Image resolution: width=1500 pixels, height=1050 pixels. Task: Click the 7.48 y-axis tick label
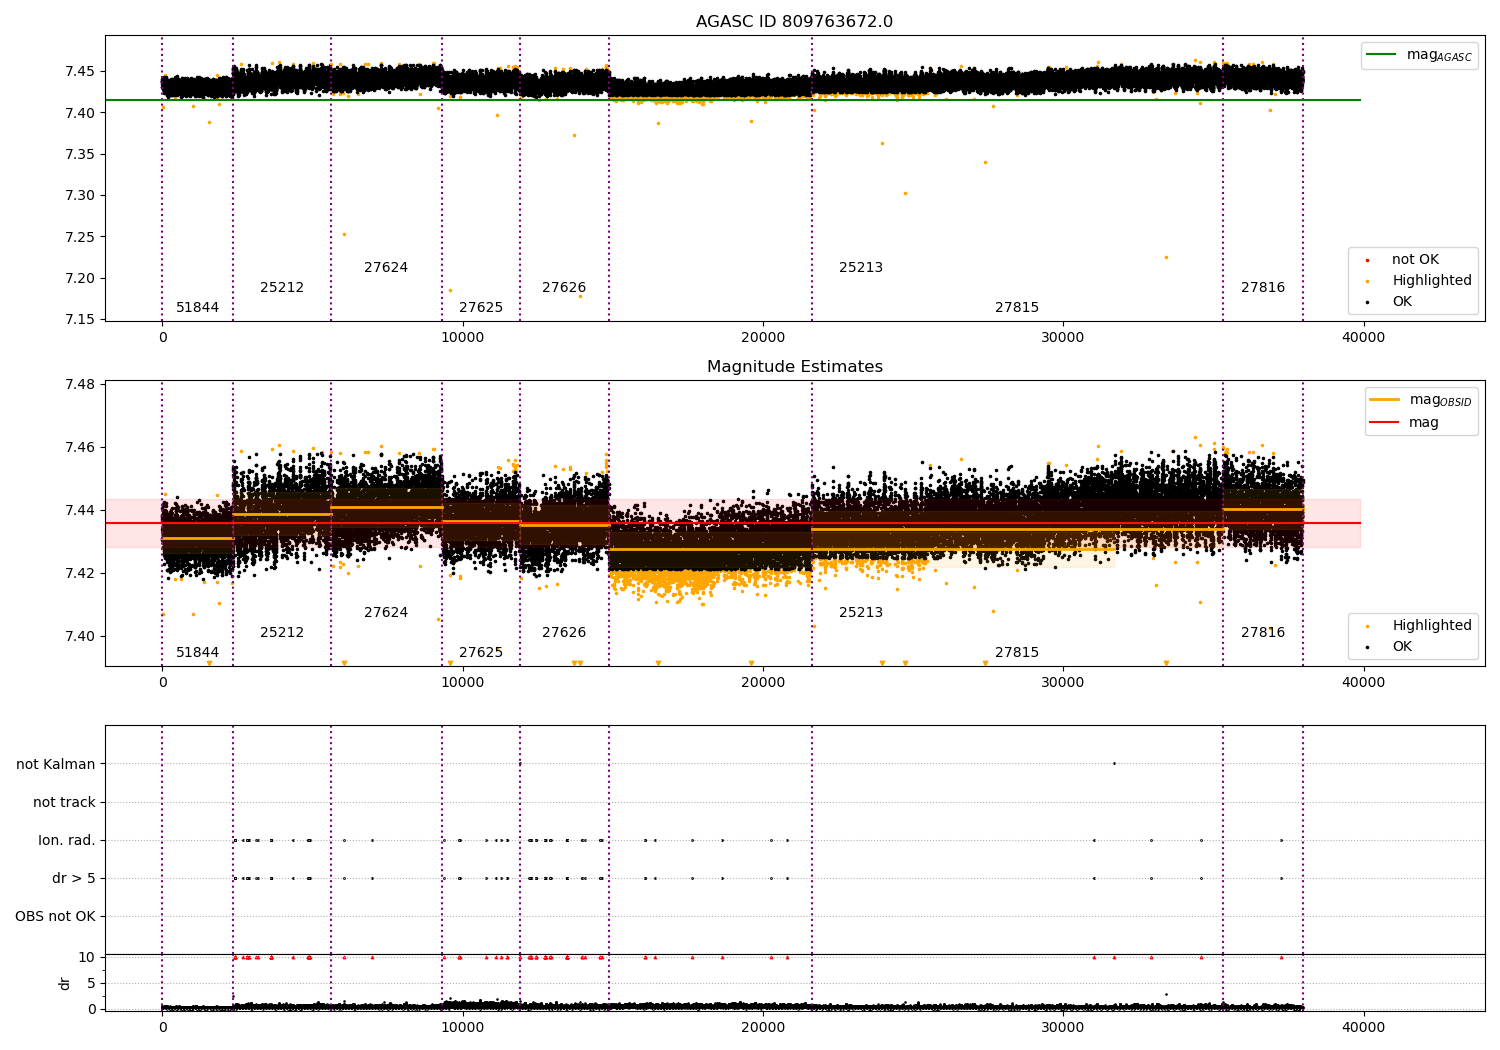[80, 385]
